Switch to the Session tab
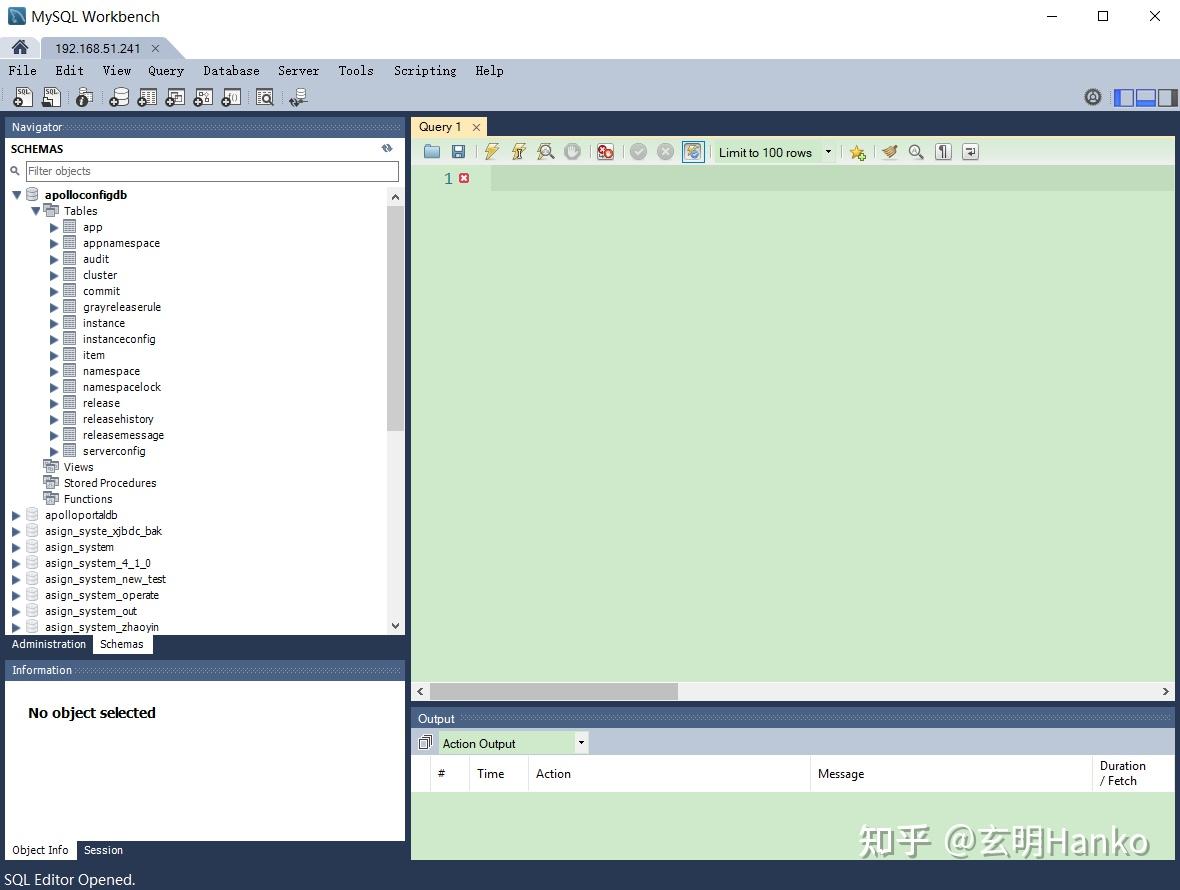Viewport: 1180px width, 890px height. (103, 850)
